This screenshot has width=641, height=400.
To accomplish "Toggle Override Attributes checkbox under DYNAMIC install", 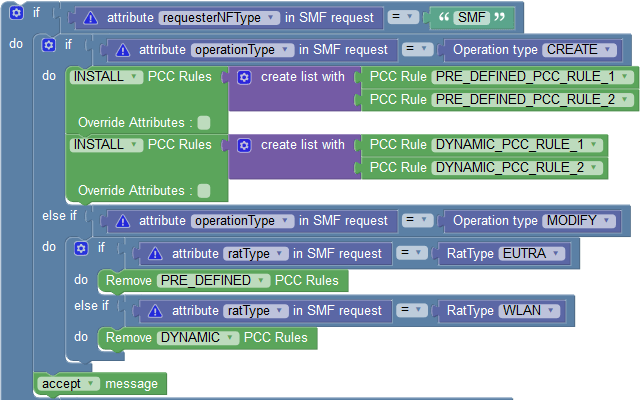I will [204, 190].
